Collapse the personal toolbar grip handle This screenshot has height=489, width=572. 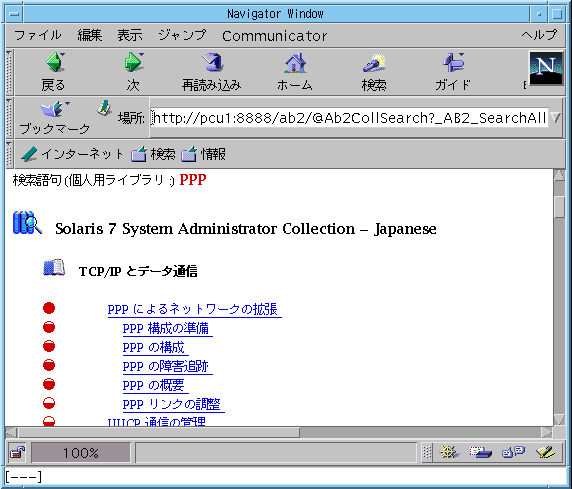[9, 154]
